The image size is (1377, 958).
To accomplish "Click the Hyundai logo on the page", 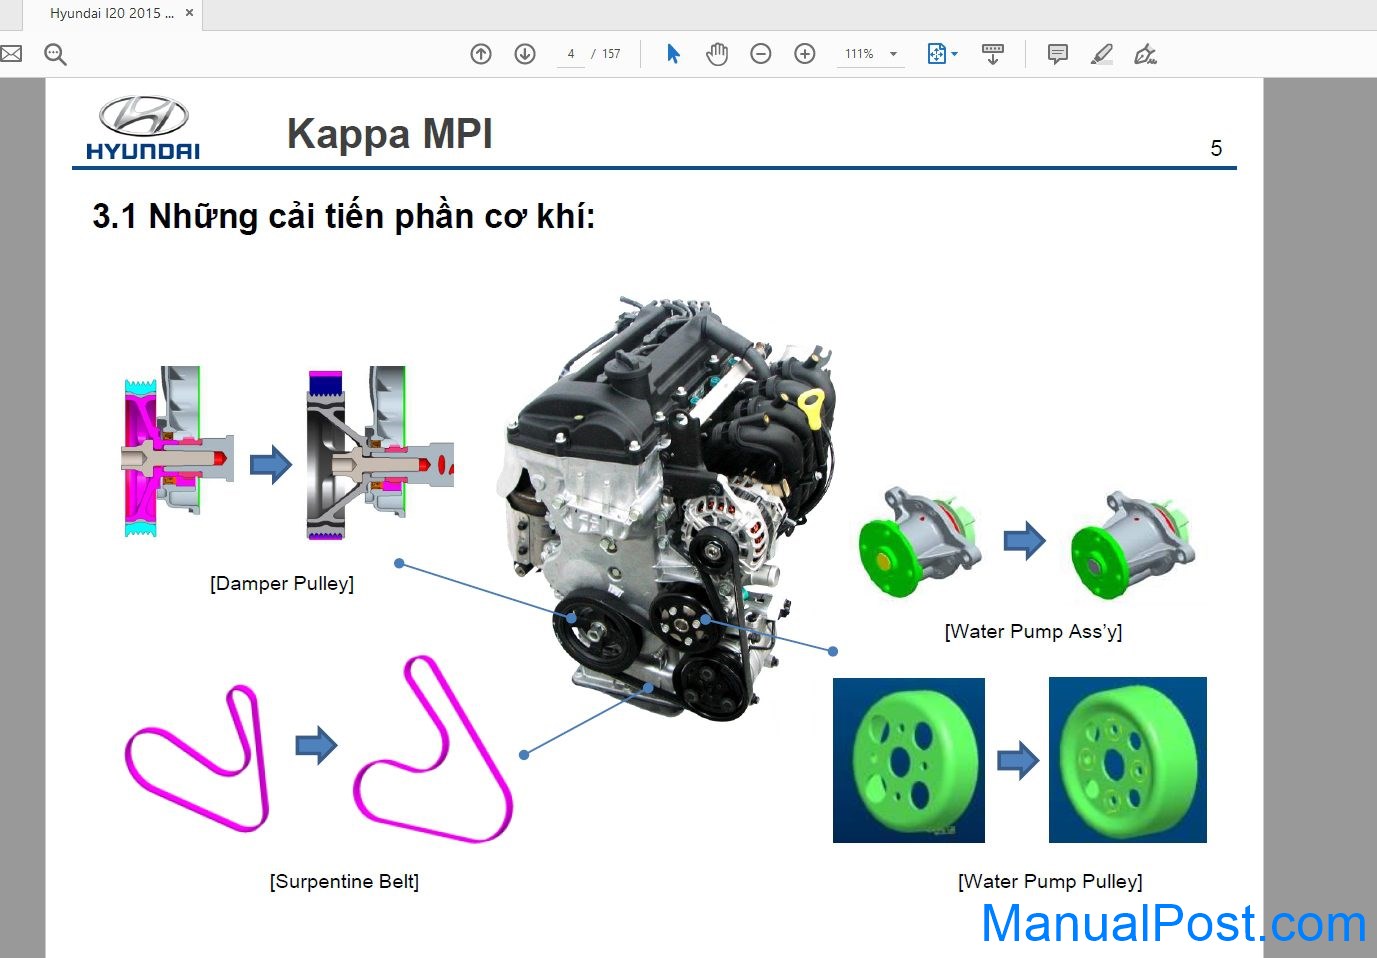I will 143,128.
